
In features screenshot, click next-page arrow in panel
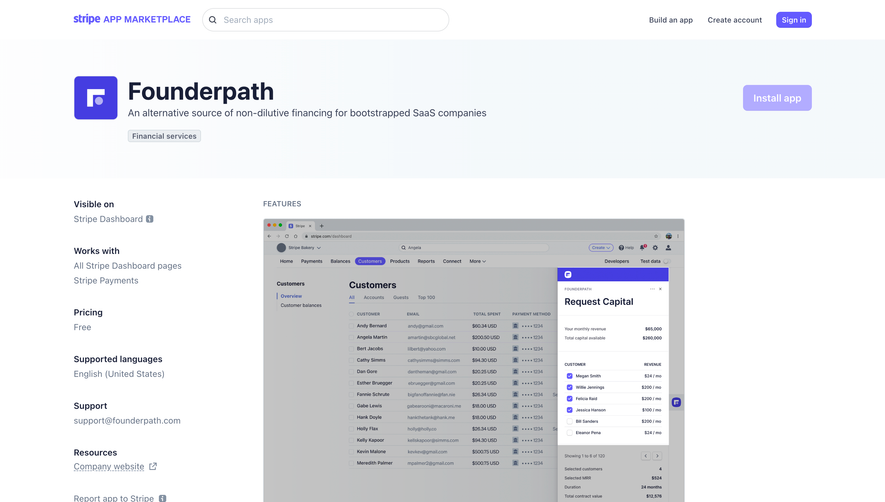pos(657,456)
